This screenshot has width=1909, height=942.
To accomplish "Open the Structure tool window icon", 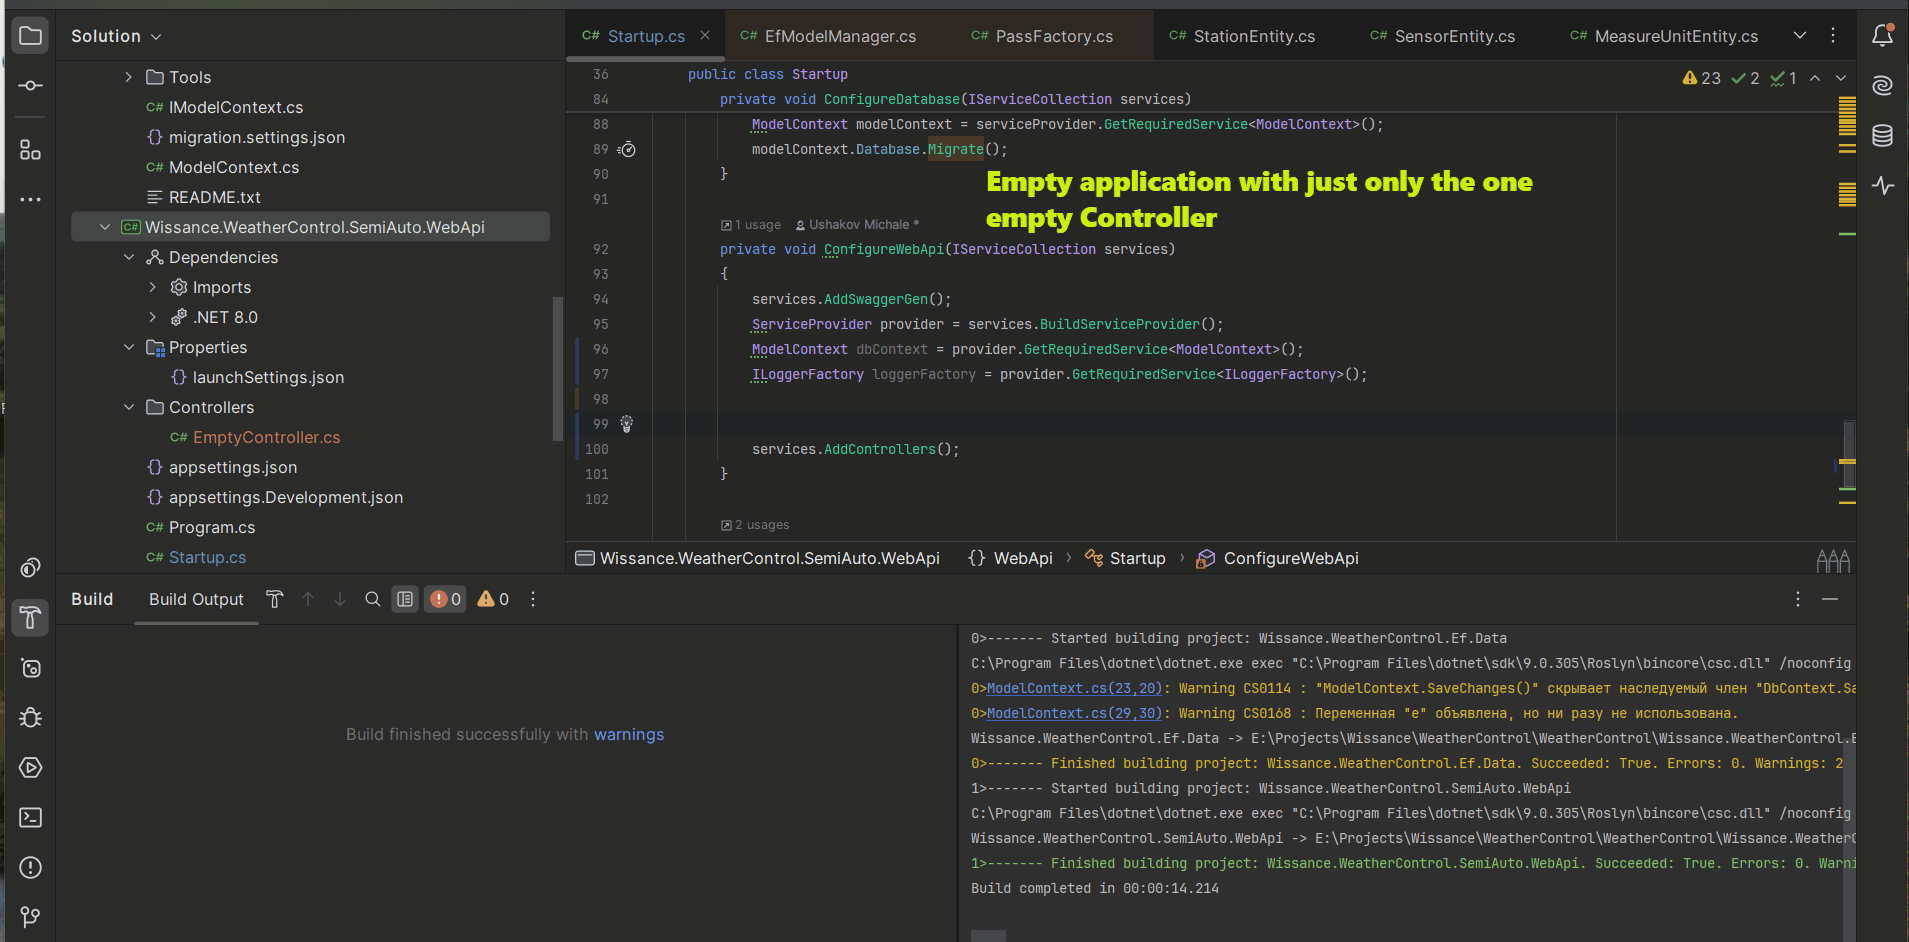I will click(30, 150).
